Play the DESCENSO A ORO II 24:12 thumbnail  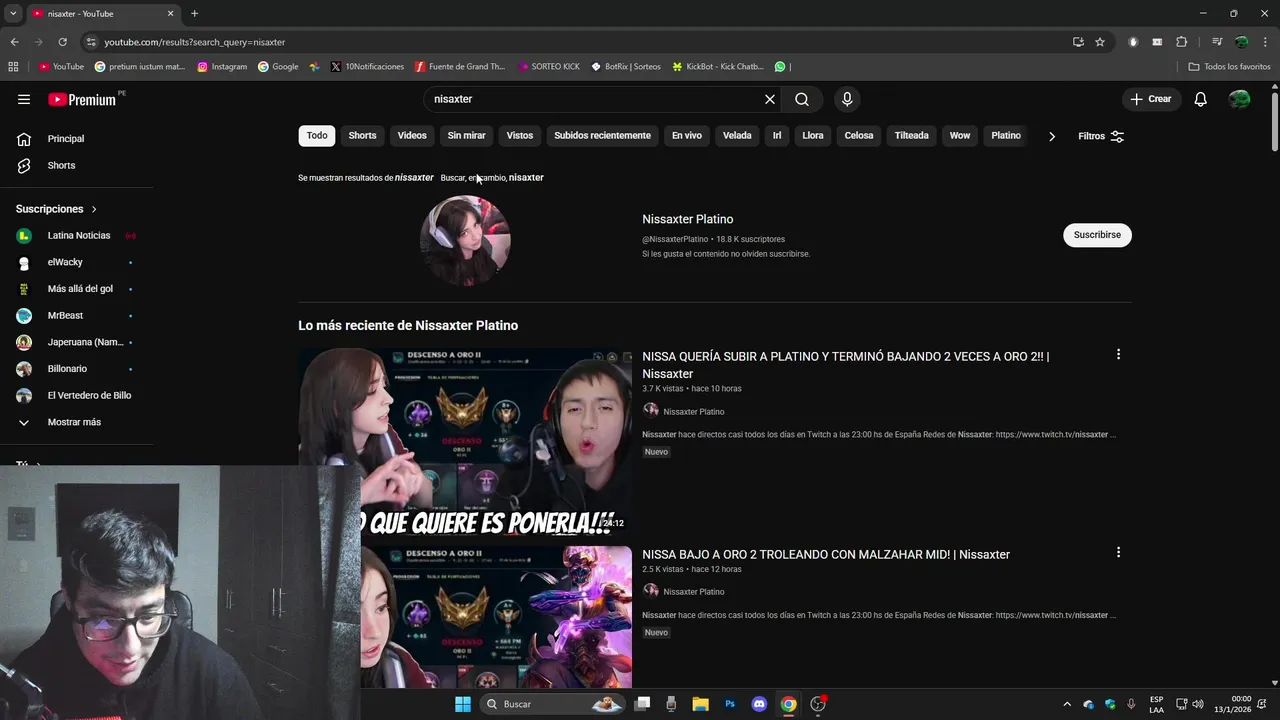[x=465, y=442]
